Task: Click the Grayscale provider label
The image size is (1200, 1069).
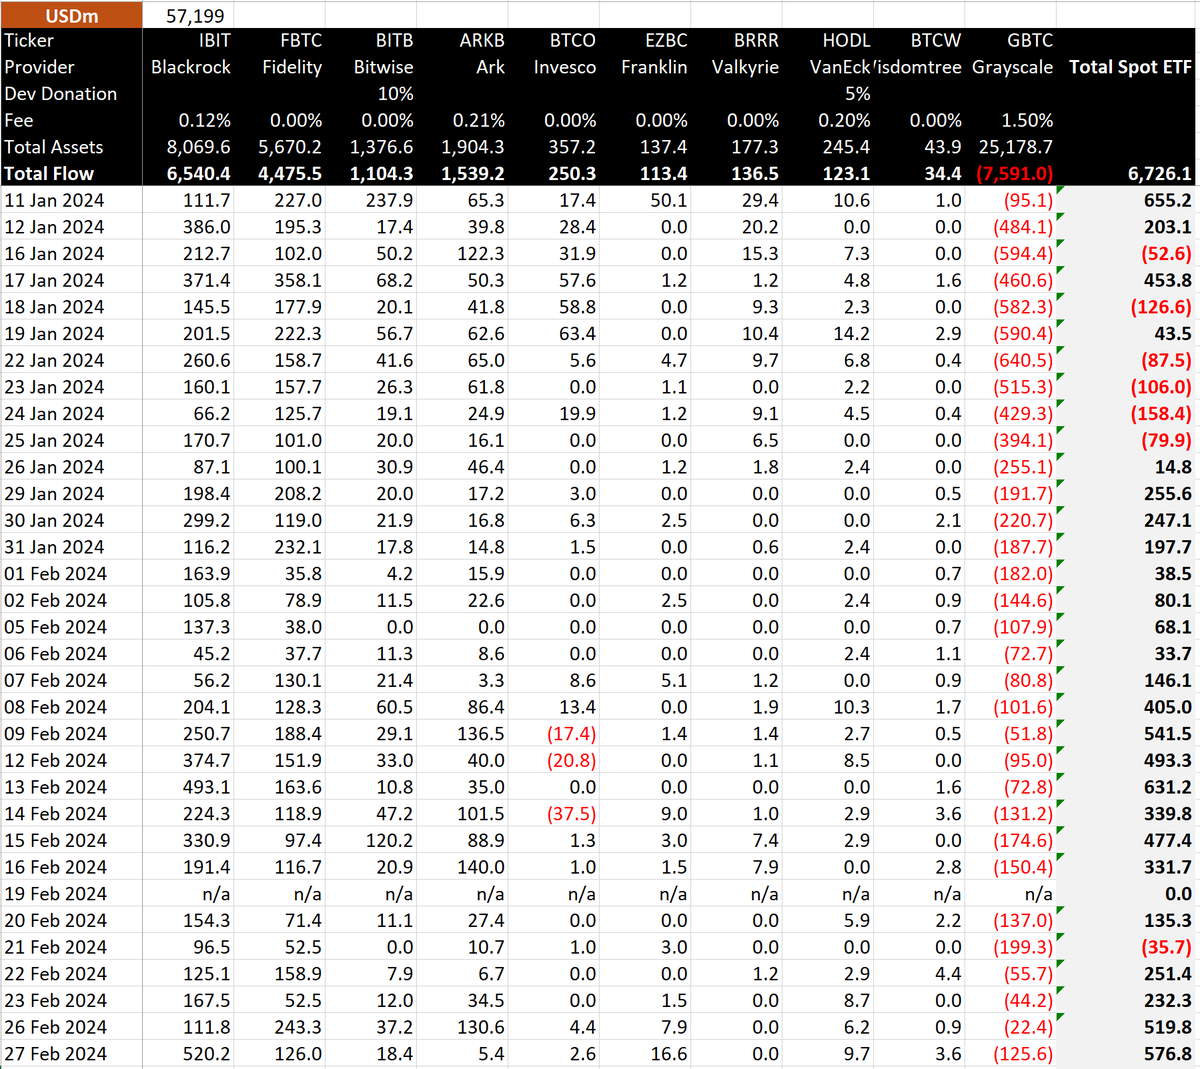Action: tap(1013, 67)
